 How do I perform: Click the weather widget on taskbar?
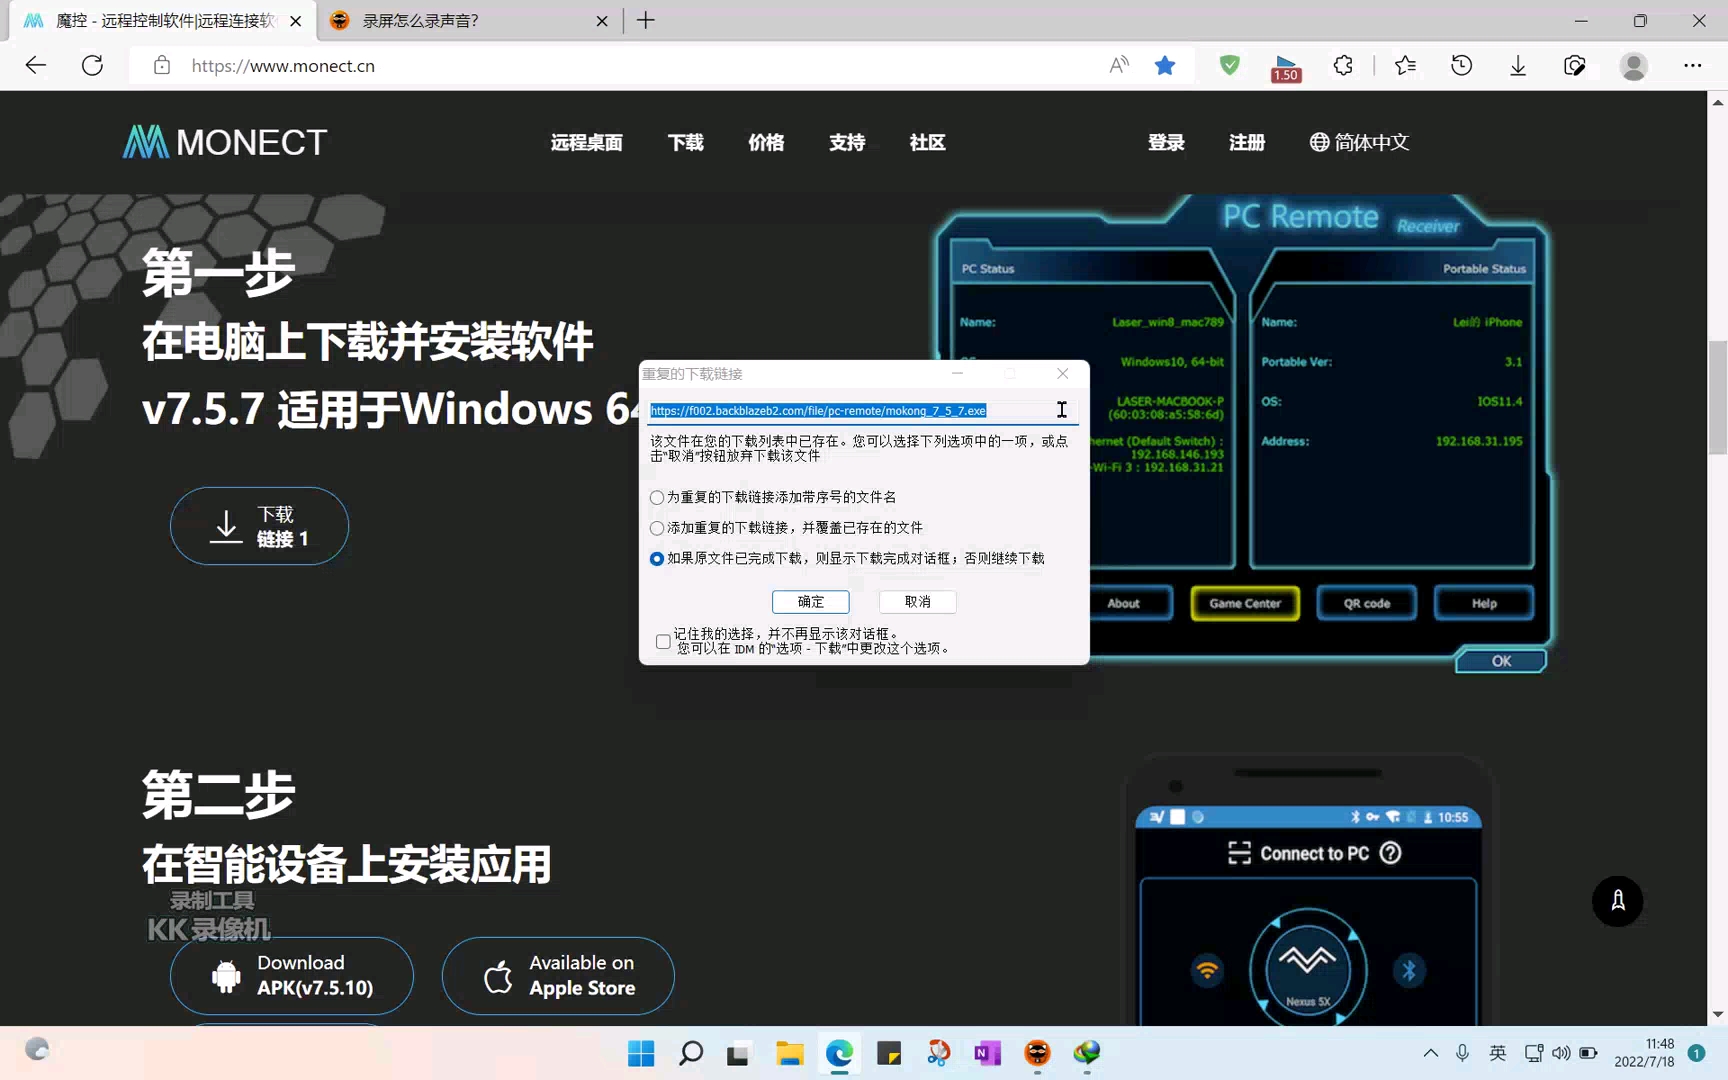37,1049
